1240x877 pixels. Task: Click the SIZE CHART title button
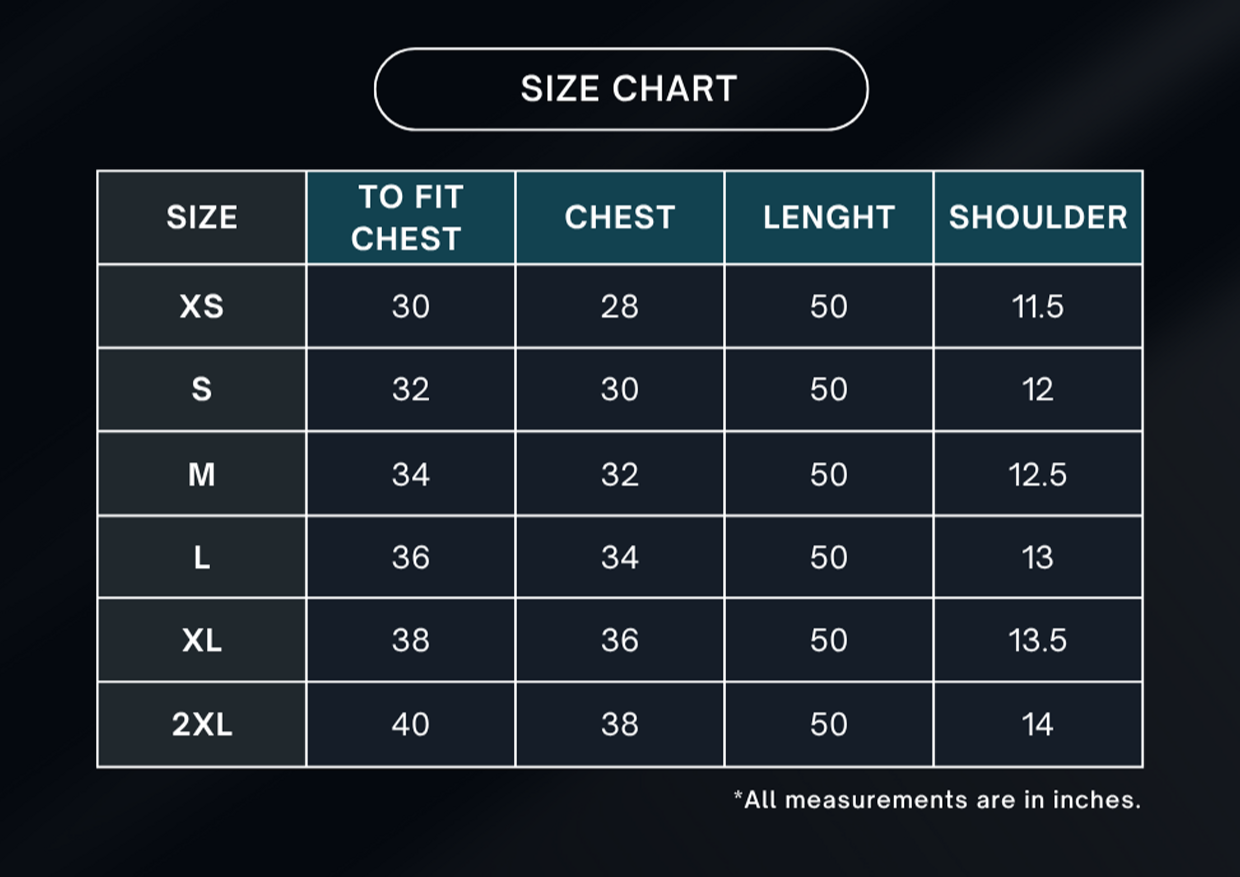pos(620,89)
